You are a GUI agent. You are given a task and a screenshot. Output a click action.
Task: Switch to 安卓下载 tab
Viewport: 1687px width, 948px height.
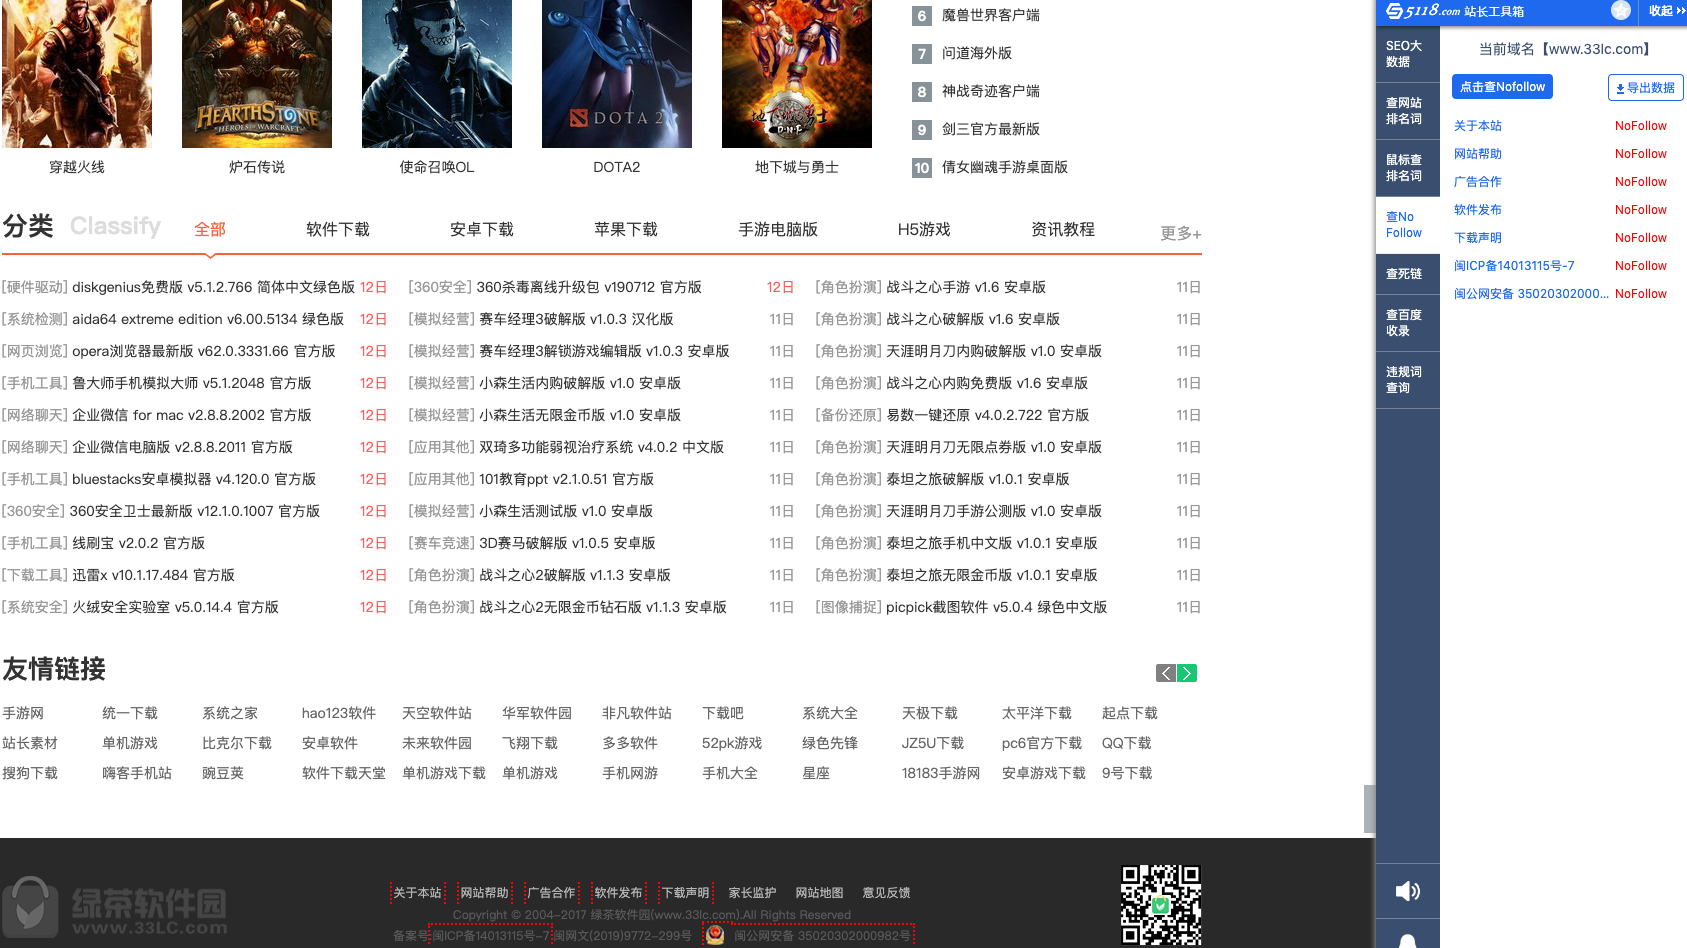(x=482, y=230)
